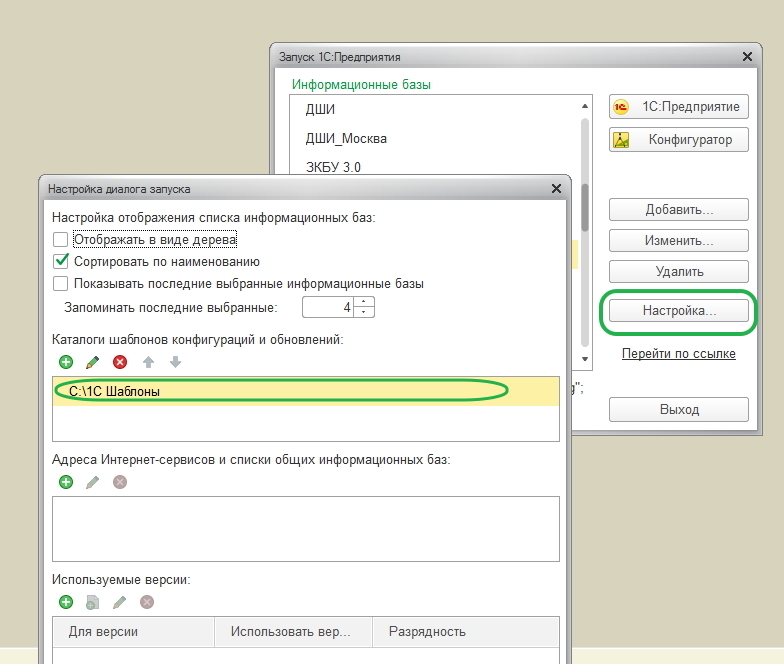Edit Internet service address with pencil icon
The height and width of the screenshot is (664, 784).
coord(92,482)
